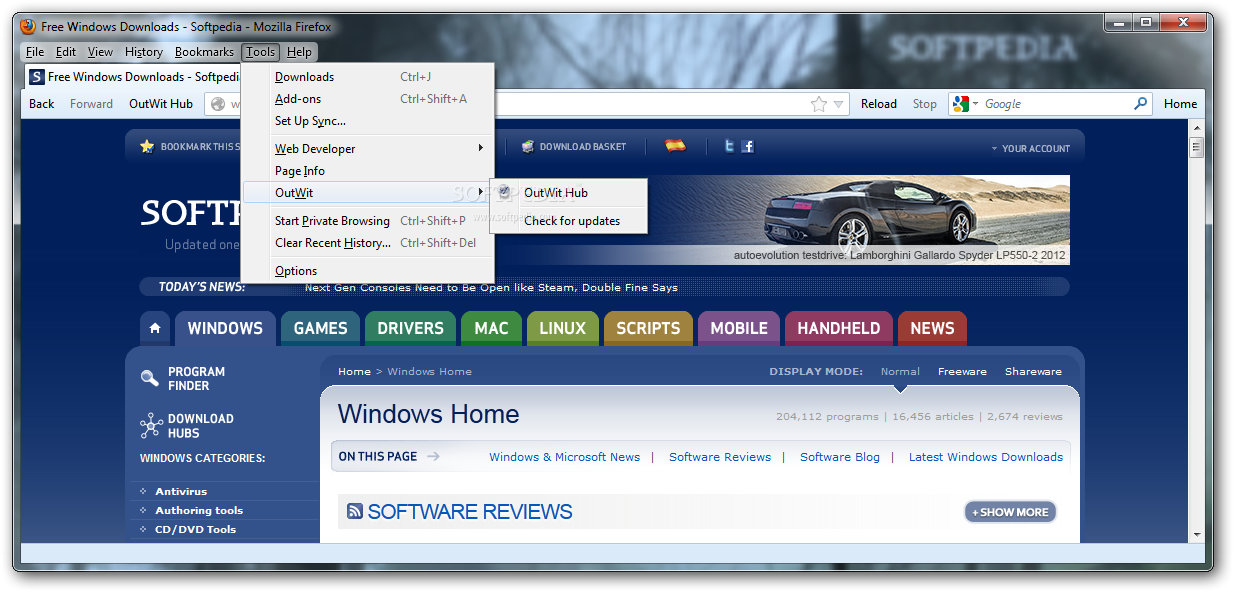1234x592 pixels.
Task: Select Check for updates in submenu
Action: tap(568, 221)
